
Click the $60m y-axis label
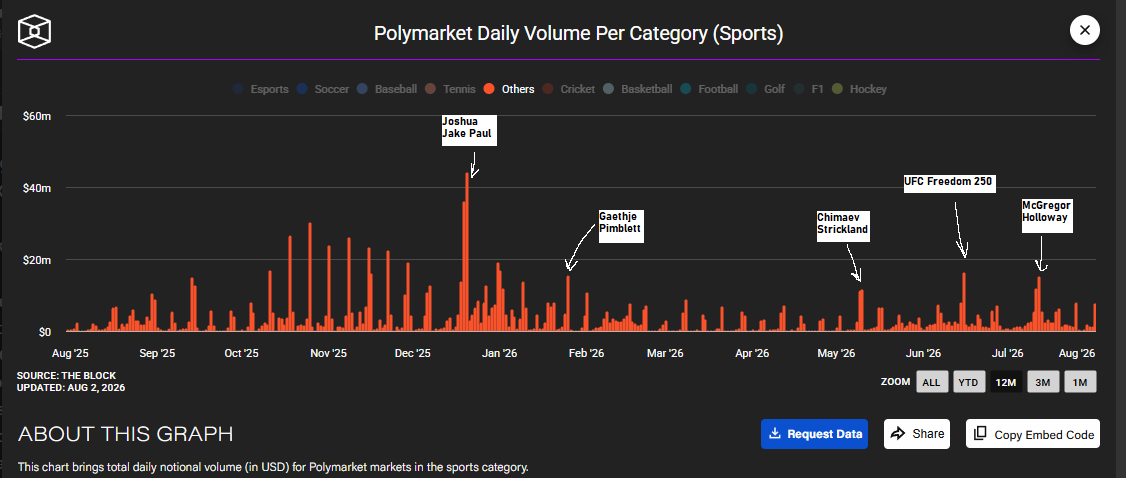click(x=36, y=116)
